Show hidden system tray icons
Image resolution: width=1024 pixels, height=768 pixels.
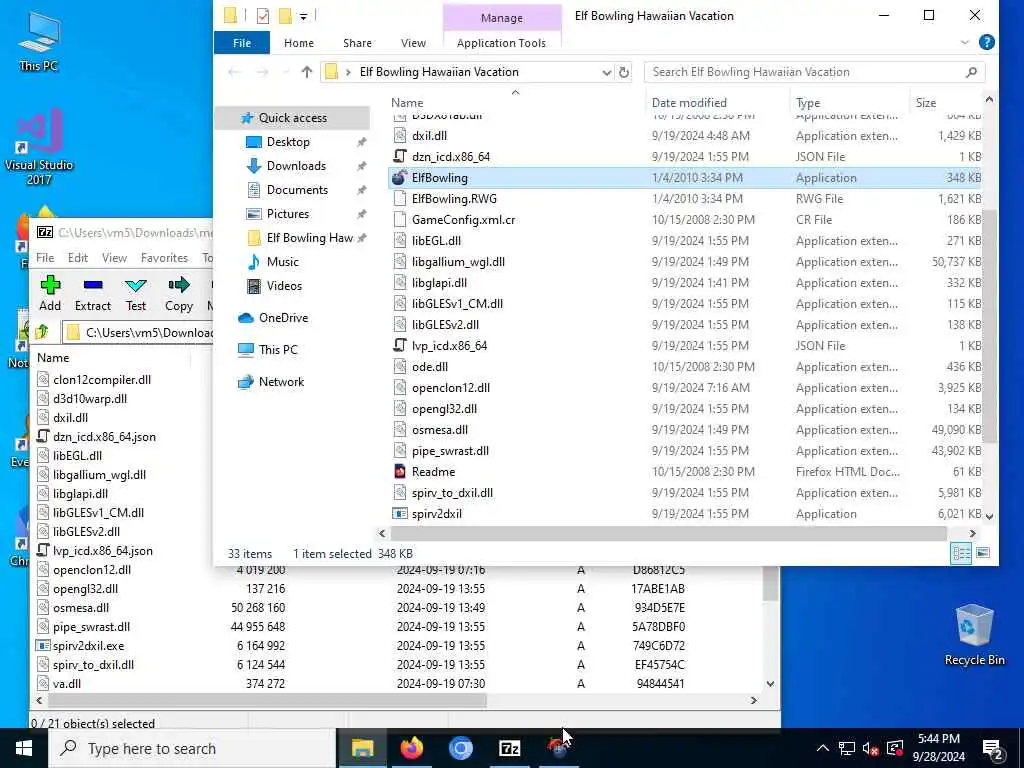click(823, 748)
